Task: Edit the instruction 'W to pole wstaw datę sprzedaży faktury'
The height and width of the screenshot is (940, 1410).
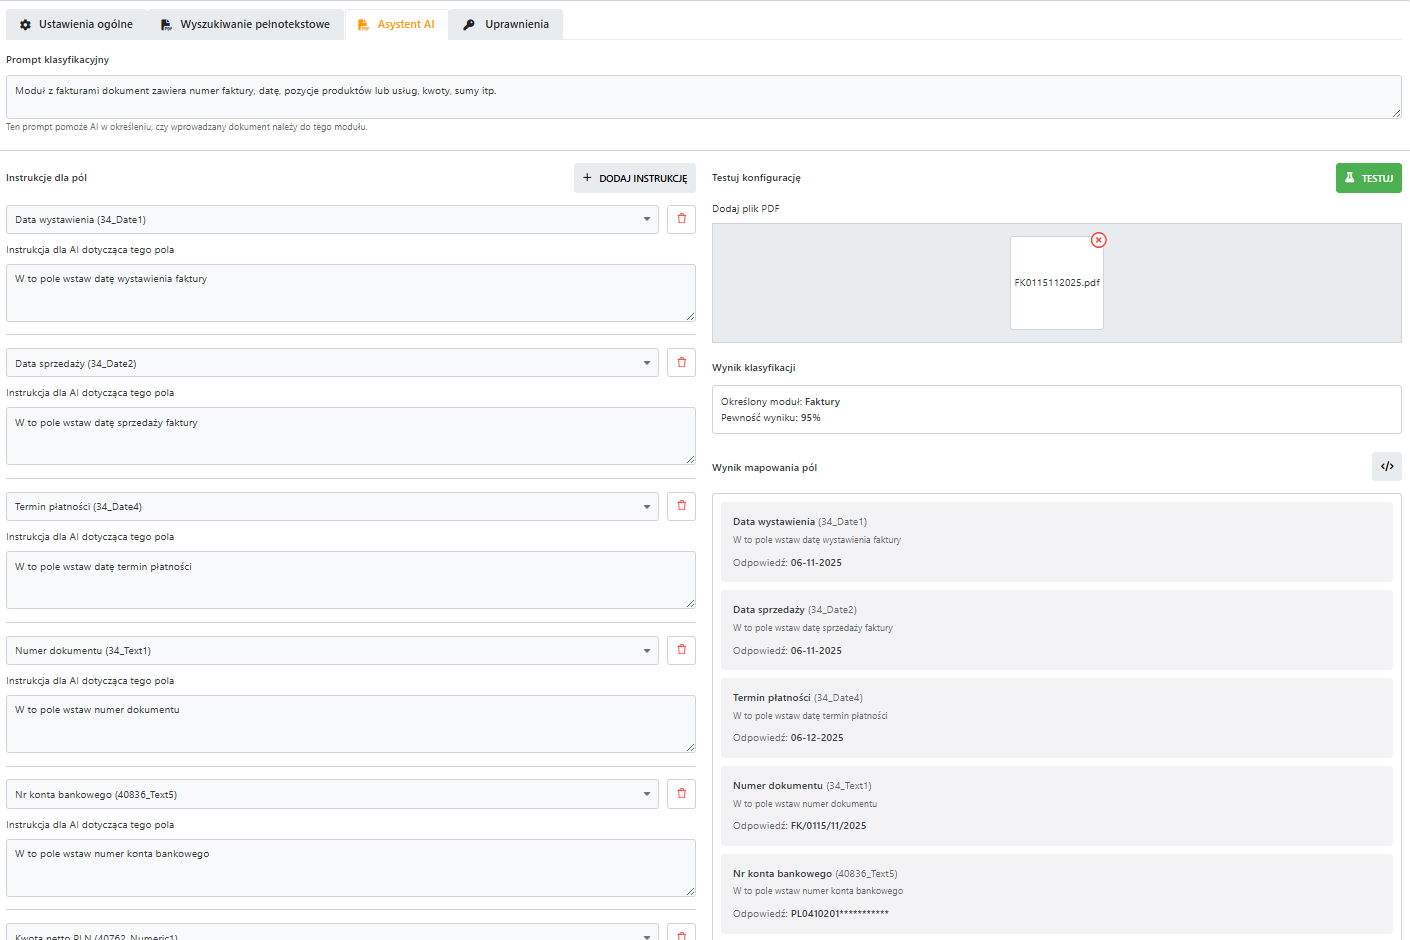Action: click(x=351, y=436)
